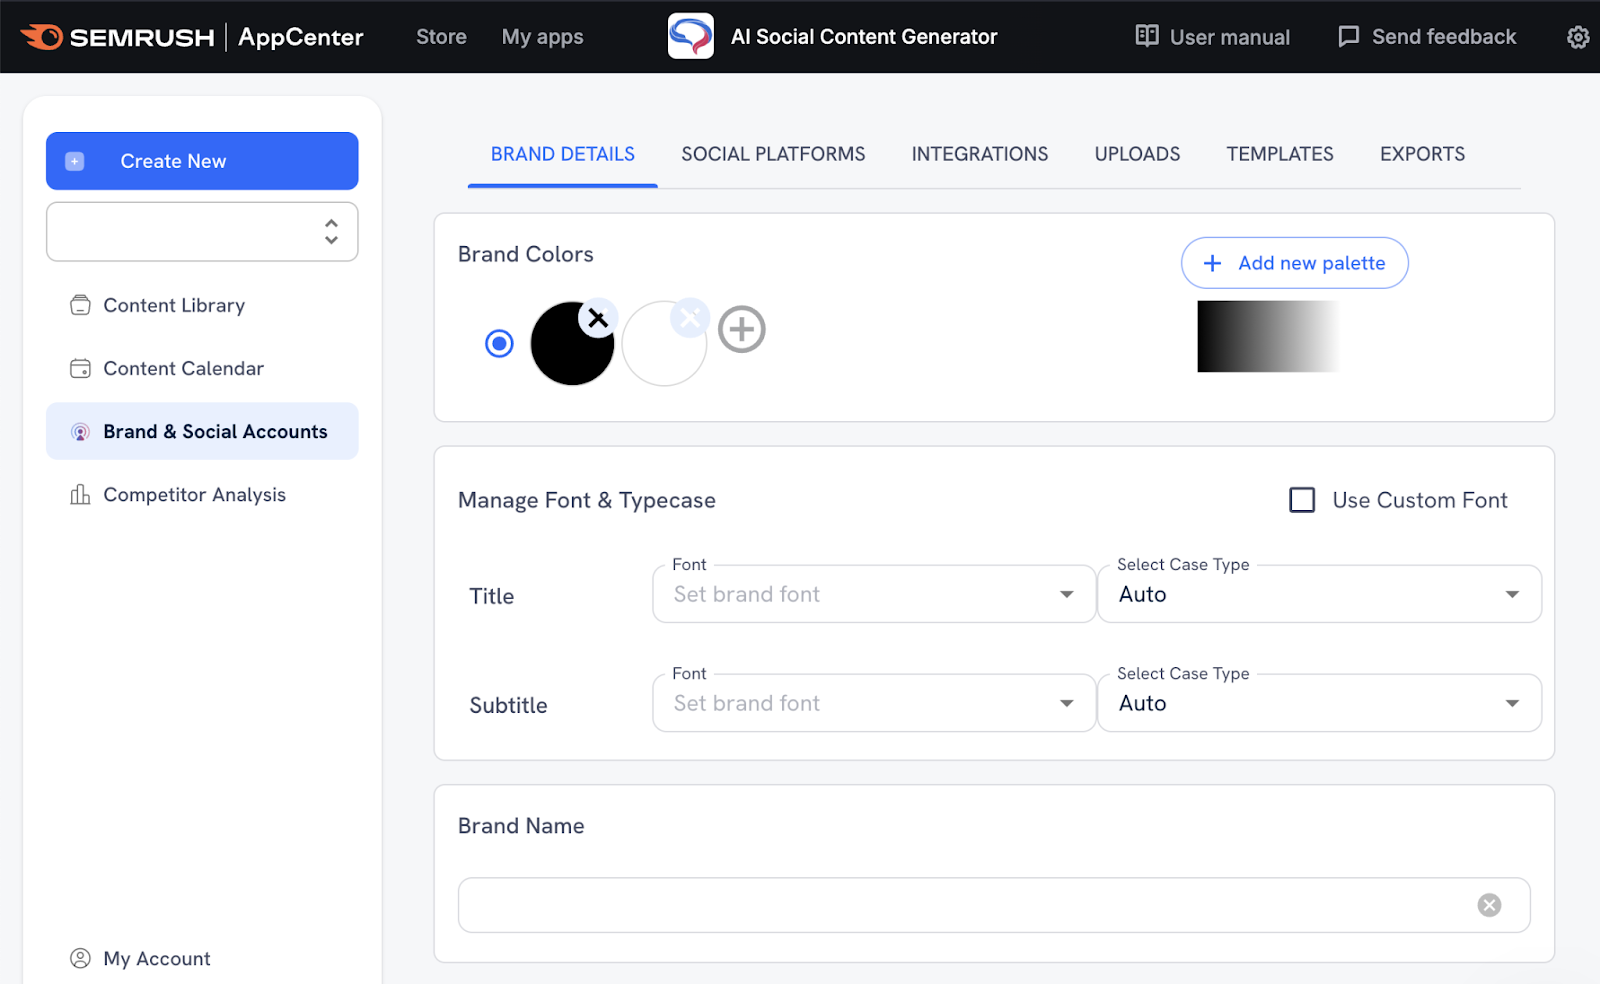Open settings via the gear icon
This screenshot has height=984, width=1600.
click(x=1577, y=37)
